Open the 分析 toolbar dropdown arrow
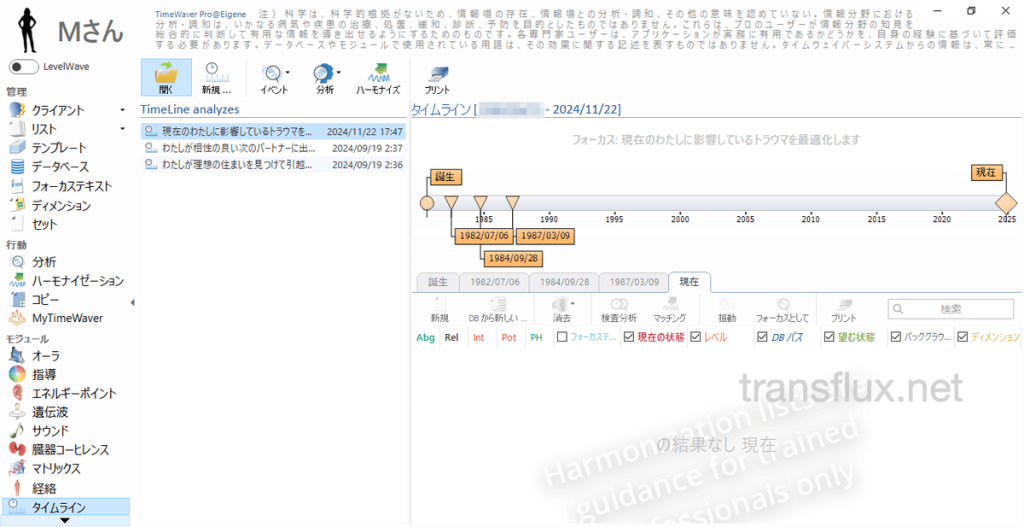The image size is (1024, 527). pyautogui.click(x=338, y=72)
